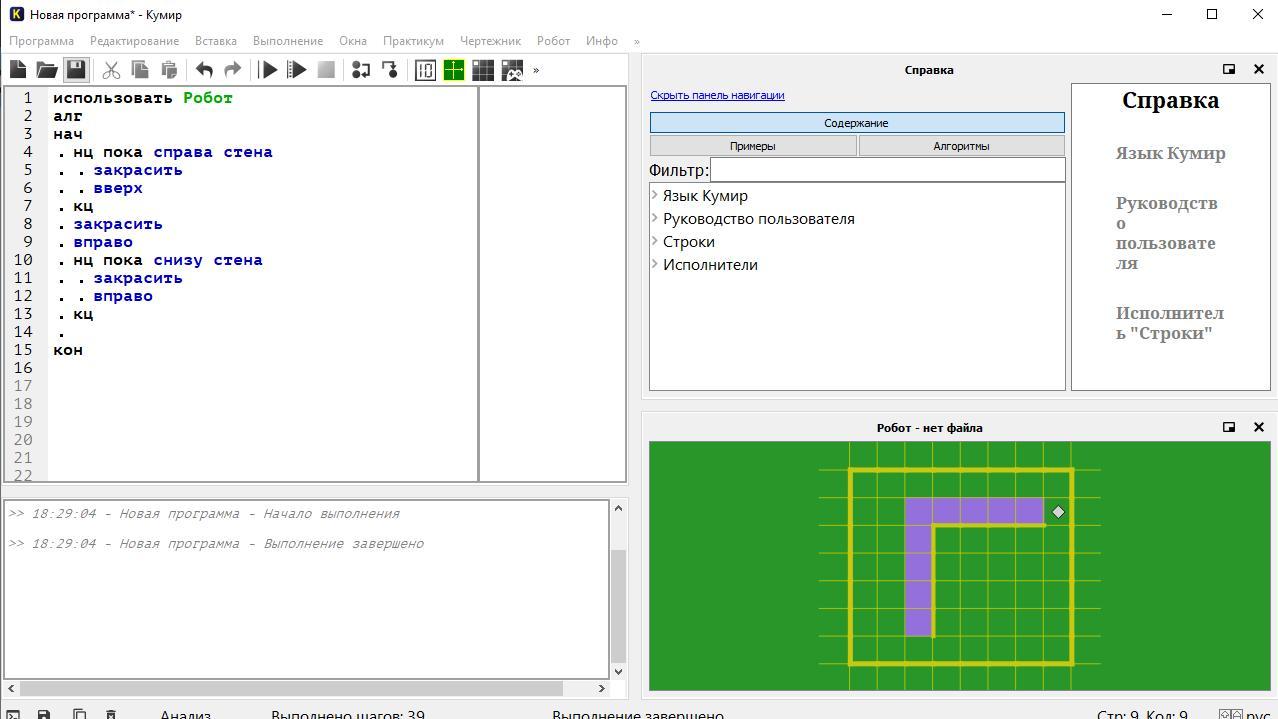Run the program normally

268,70
